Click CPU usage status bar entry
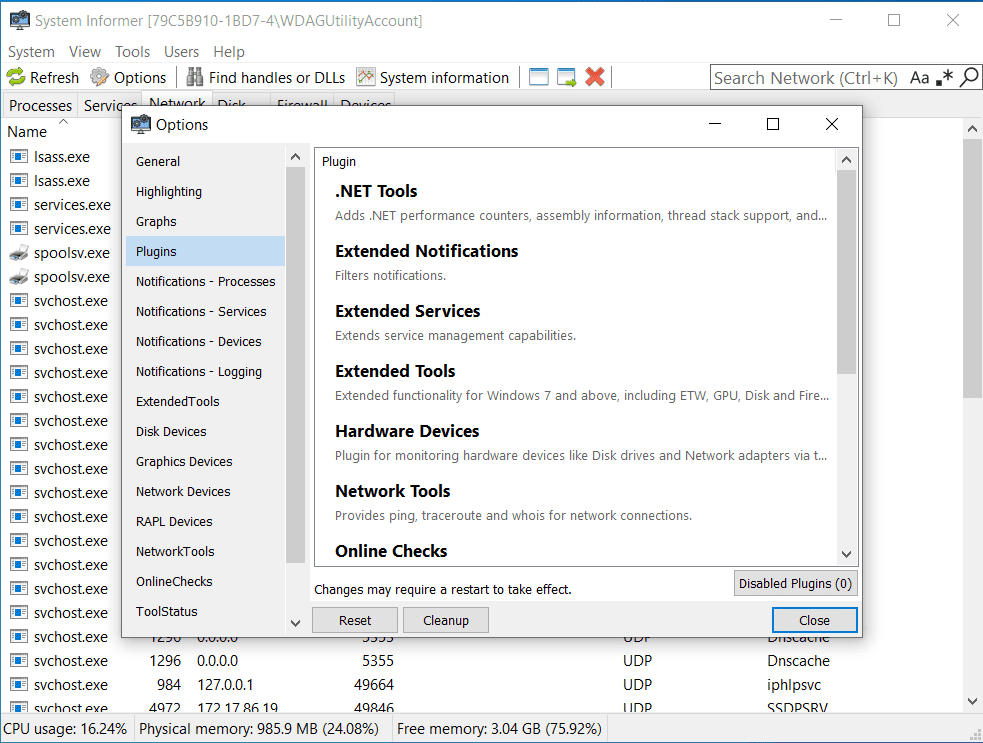 [x=65, y=729]
